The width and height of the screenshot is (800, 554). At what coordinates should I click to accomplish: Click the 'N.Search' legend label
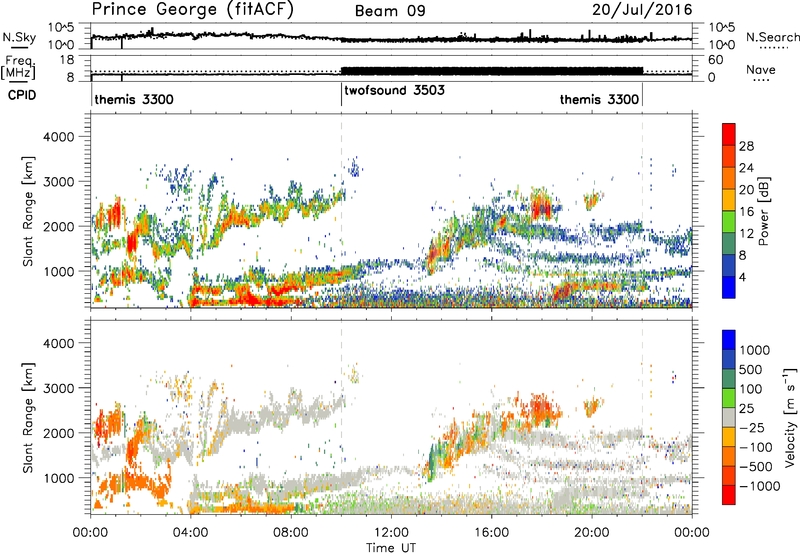[773, 37]
